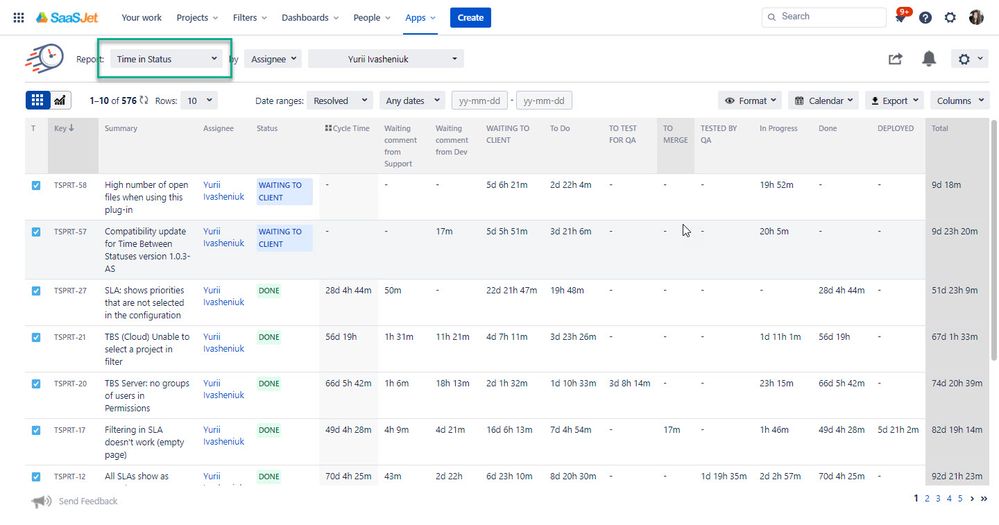Open the TSPRT-21 issue key link
The width and height of the screenshot is (999, 525).
70,337
